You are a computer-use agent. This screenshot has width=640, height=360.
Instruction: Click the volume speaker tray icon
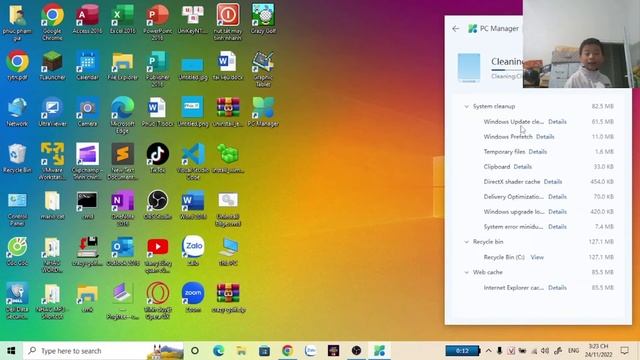[544, 351]
